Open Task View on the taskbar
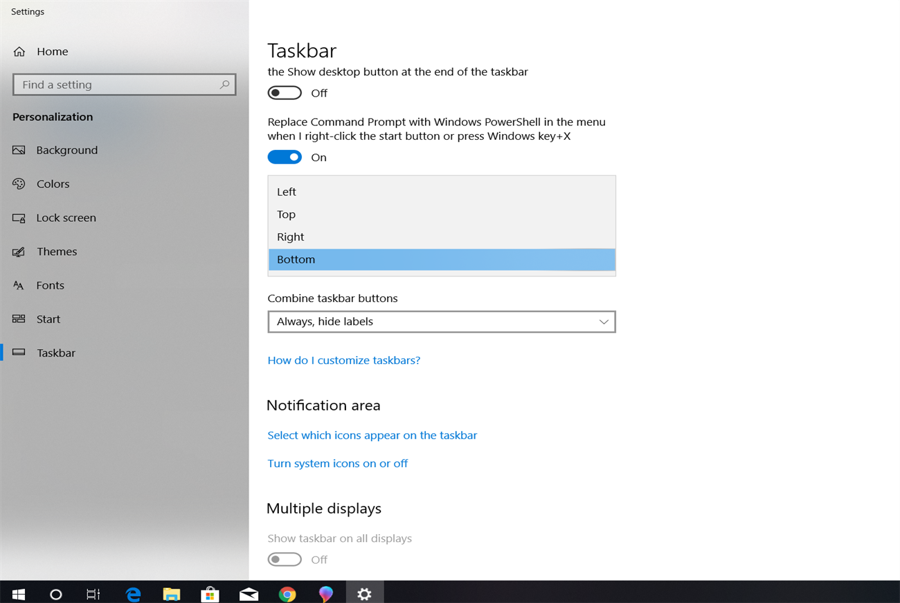 coord(93,594)
